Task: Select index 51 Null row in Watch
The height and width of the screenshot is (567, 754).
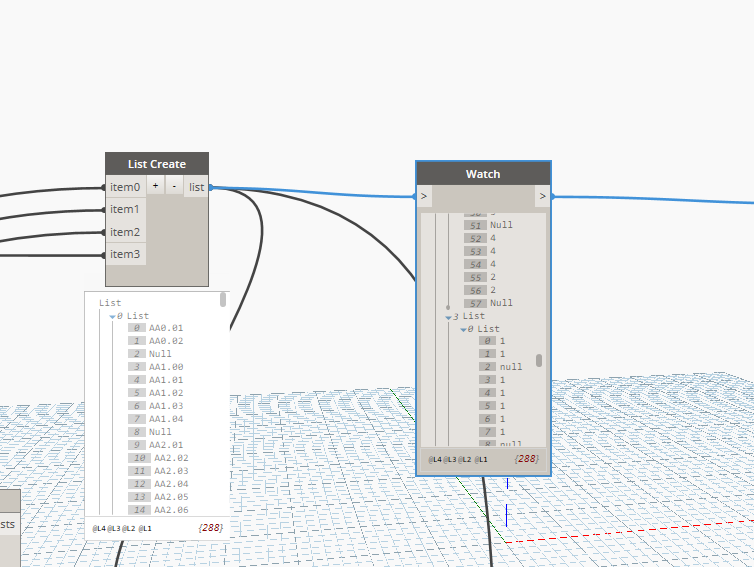Action: [488, 225]
